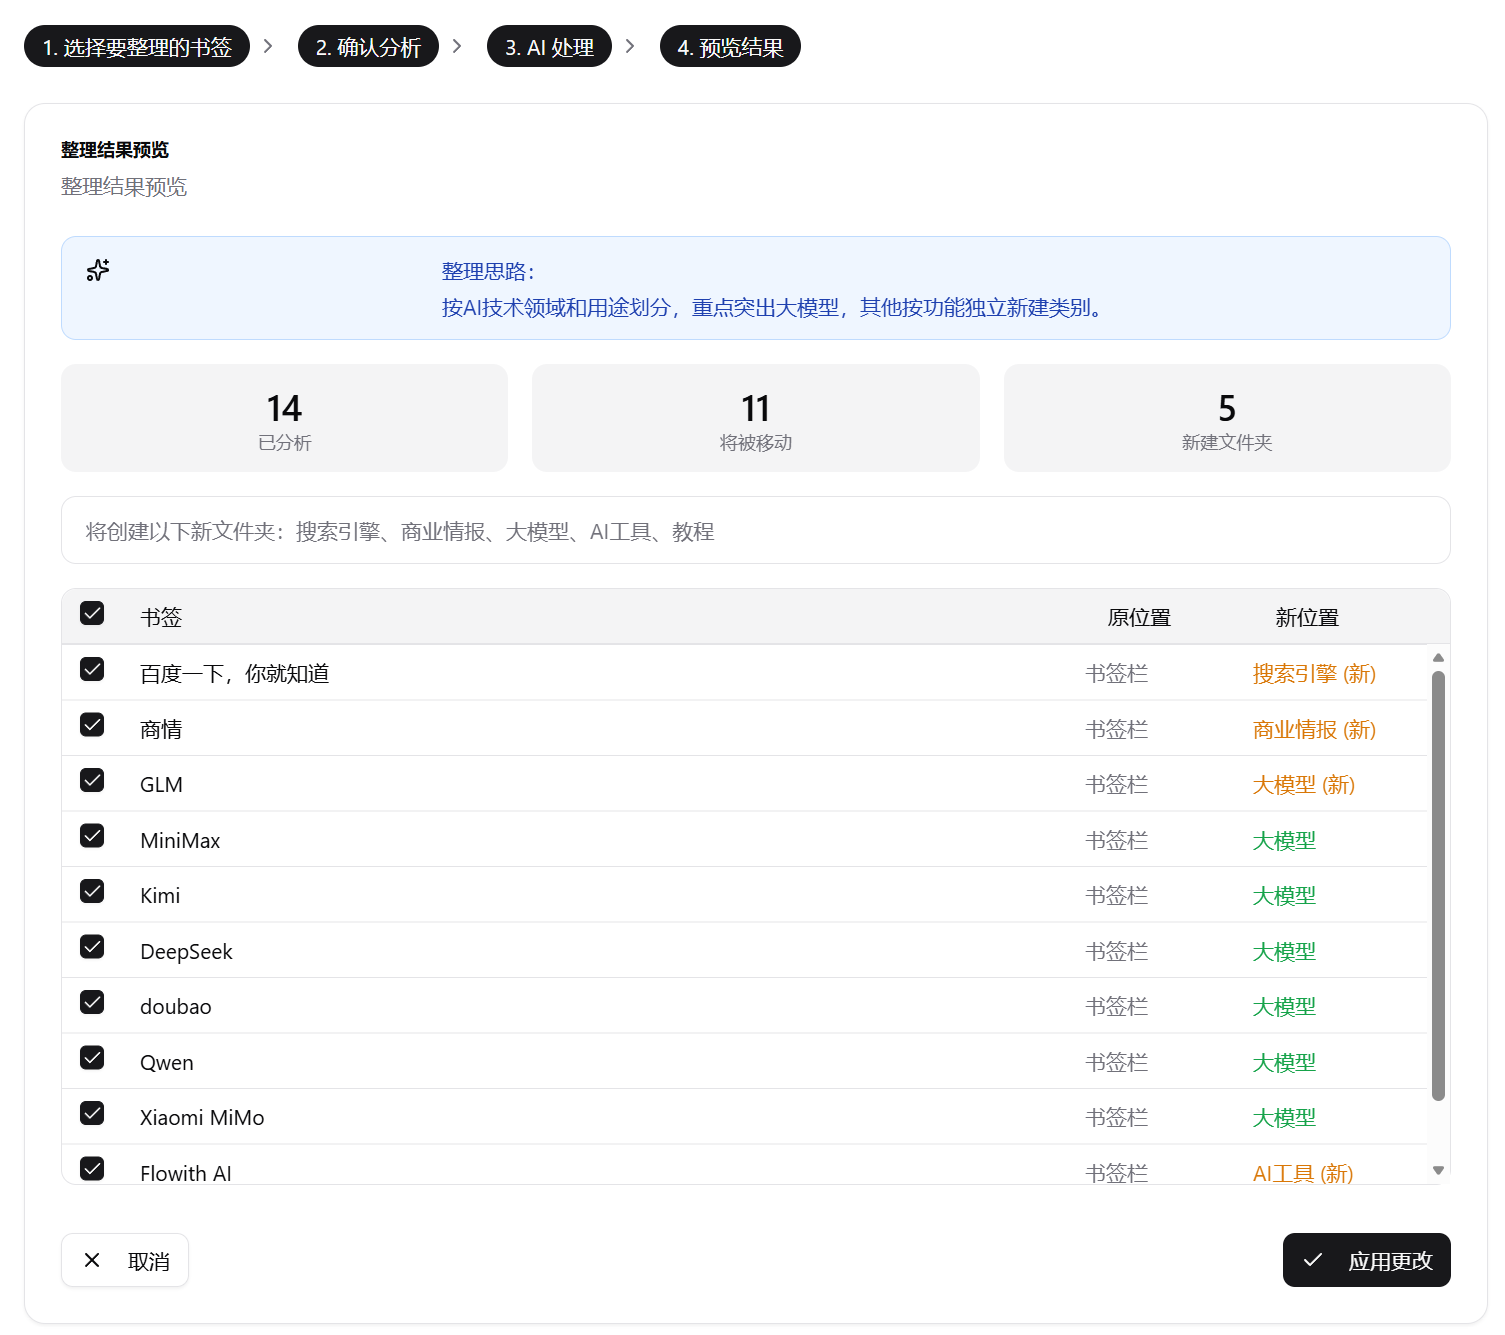Toggle the MiniMax bookmark checkbox
Image resolution: width=1505 pixels, height=1335 pixels.
(x=92, y=835)
